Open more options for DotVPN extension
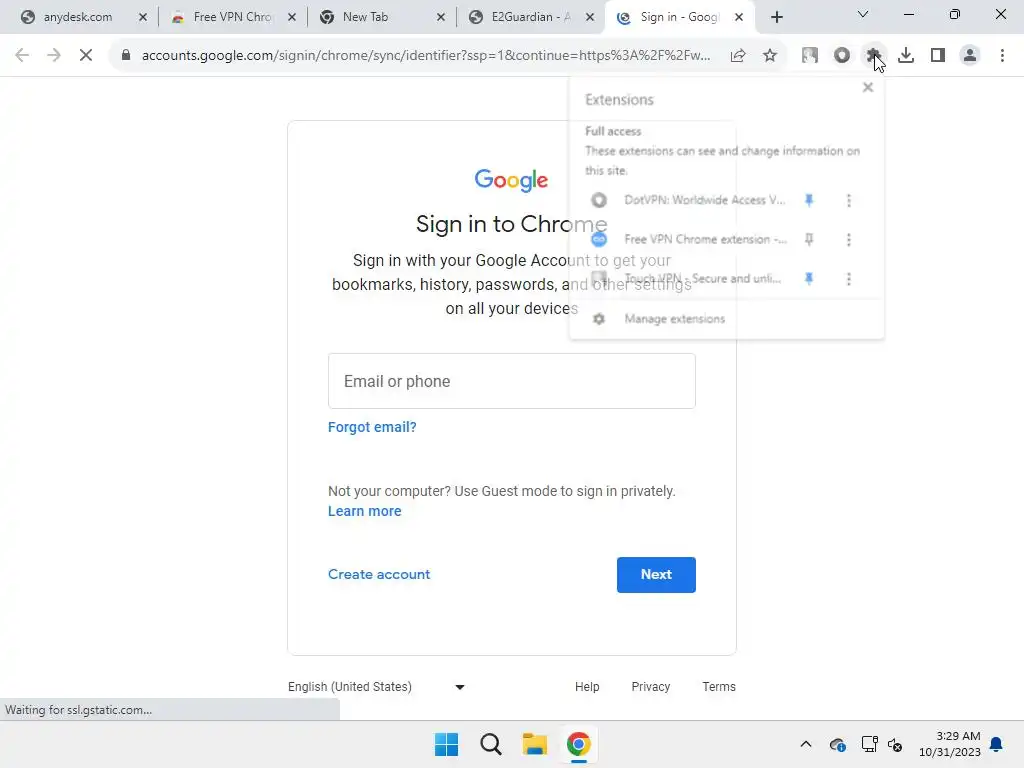Image resolution: width=1024 pixels, height=768 pixels. pos(848,200)
